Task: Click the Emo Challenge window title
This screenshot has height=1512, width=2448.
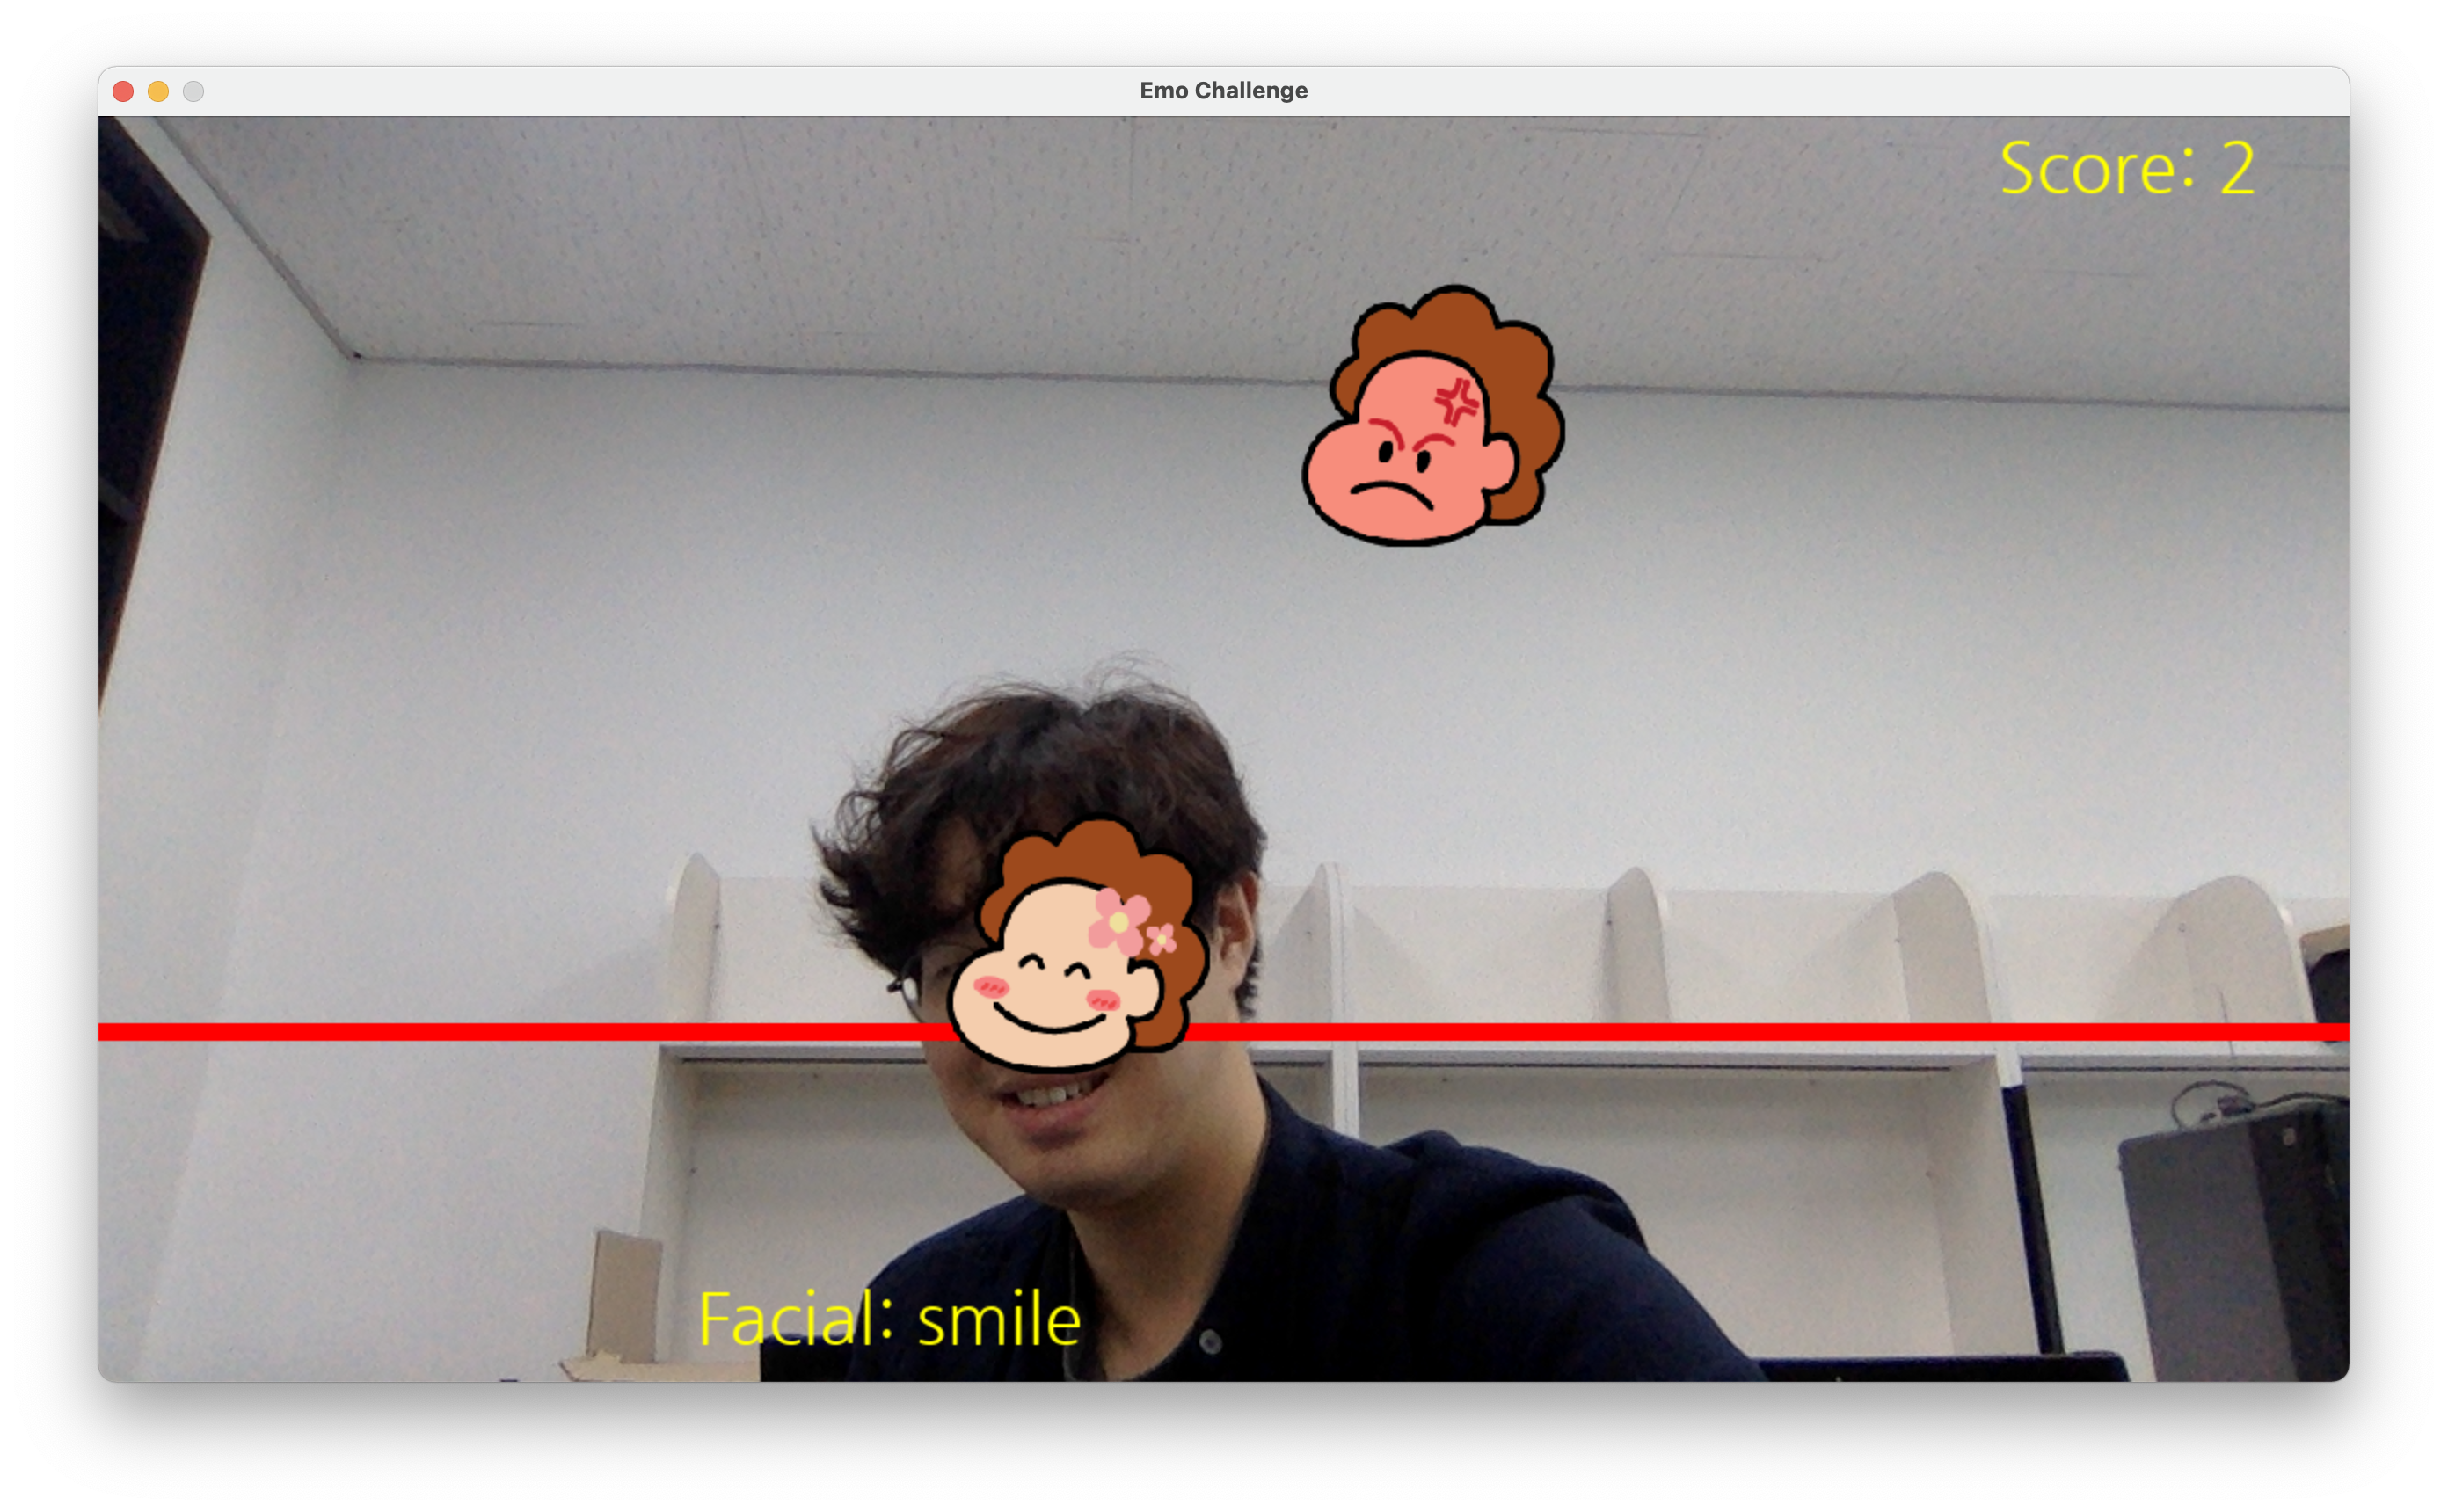Action: tap(1223, 91)
